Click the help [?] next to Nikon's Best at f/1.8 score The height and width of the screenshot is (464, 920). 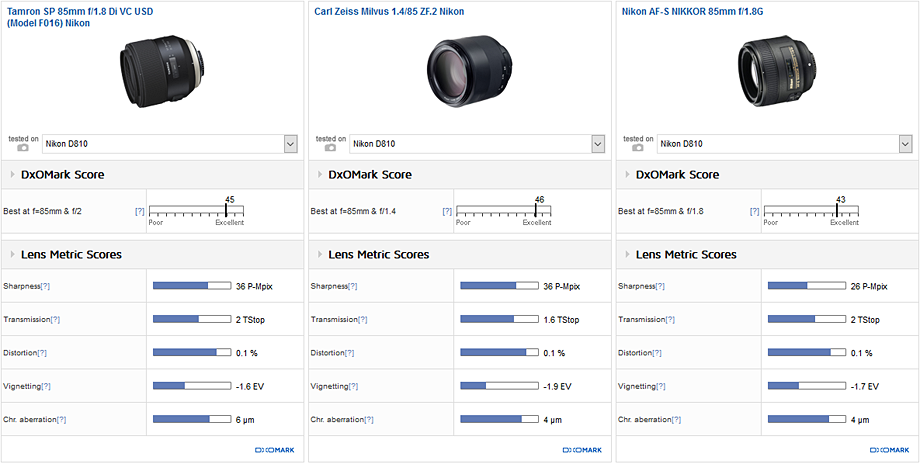pos(755,211)
